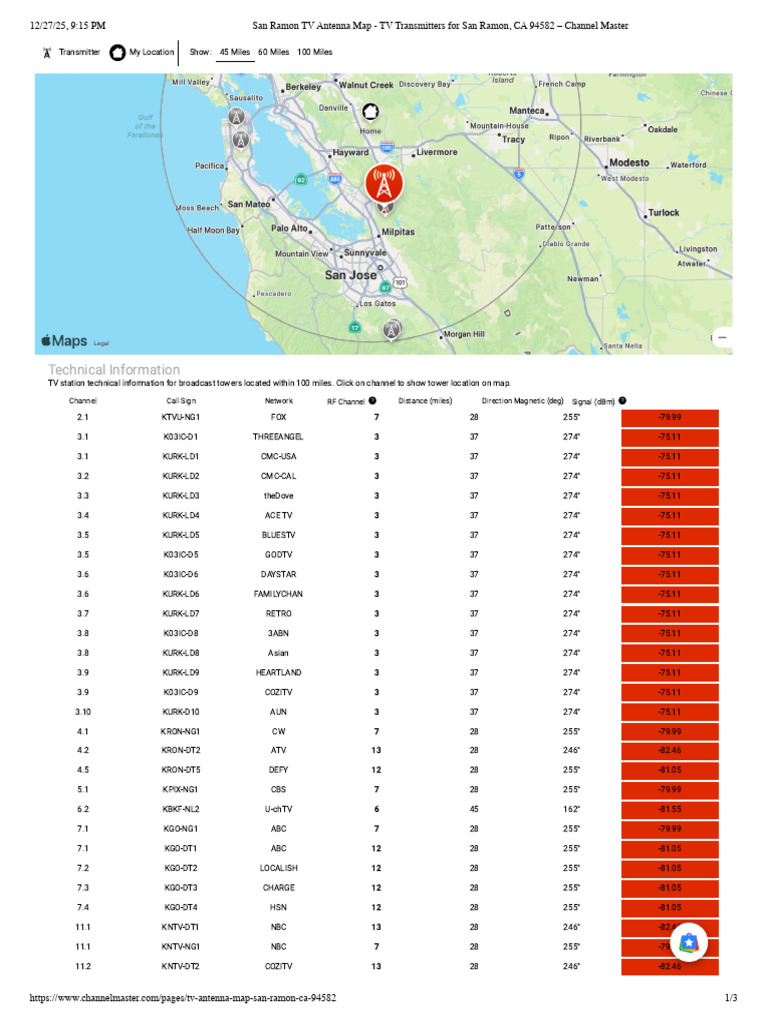Viewport: 768px width, 1024px height.
Task: Click channel 6.2 to show tower location
Action: 83,809
